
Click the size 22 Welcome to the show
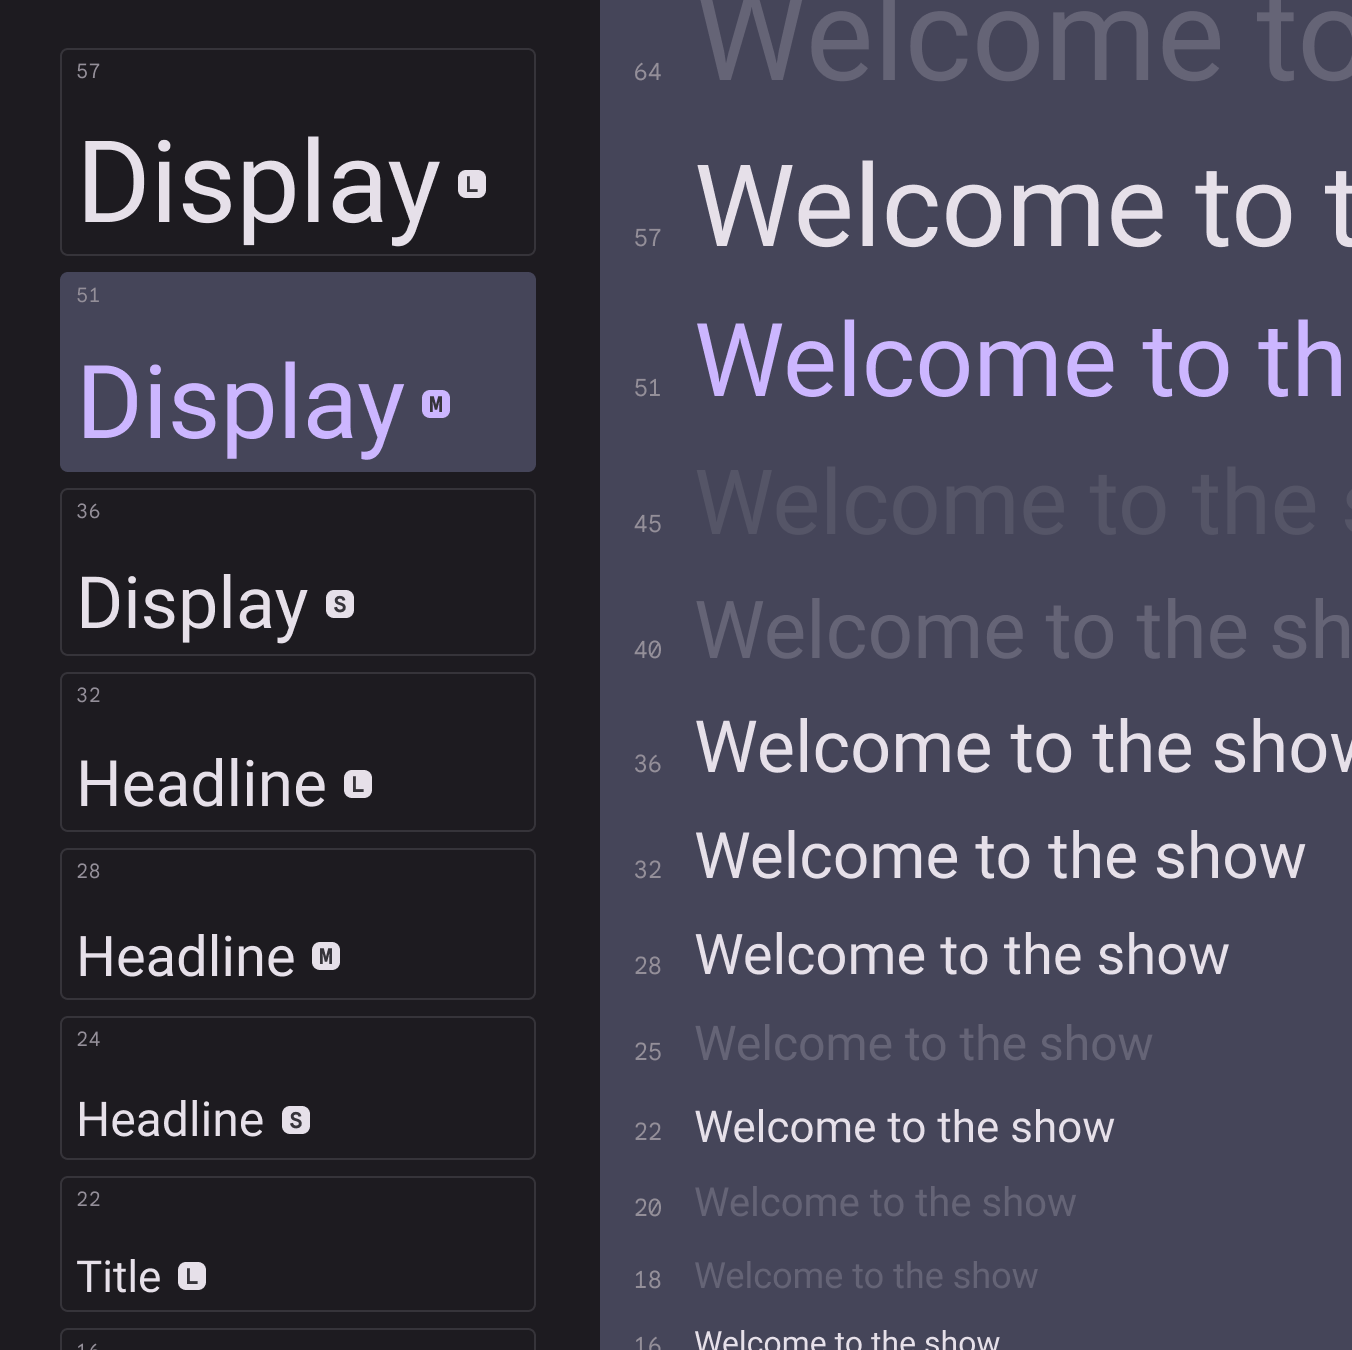904,1128
